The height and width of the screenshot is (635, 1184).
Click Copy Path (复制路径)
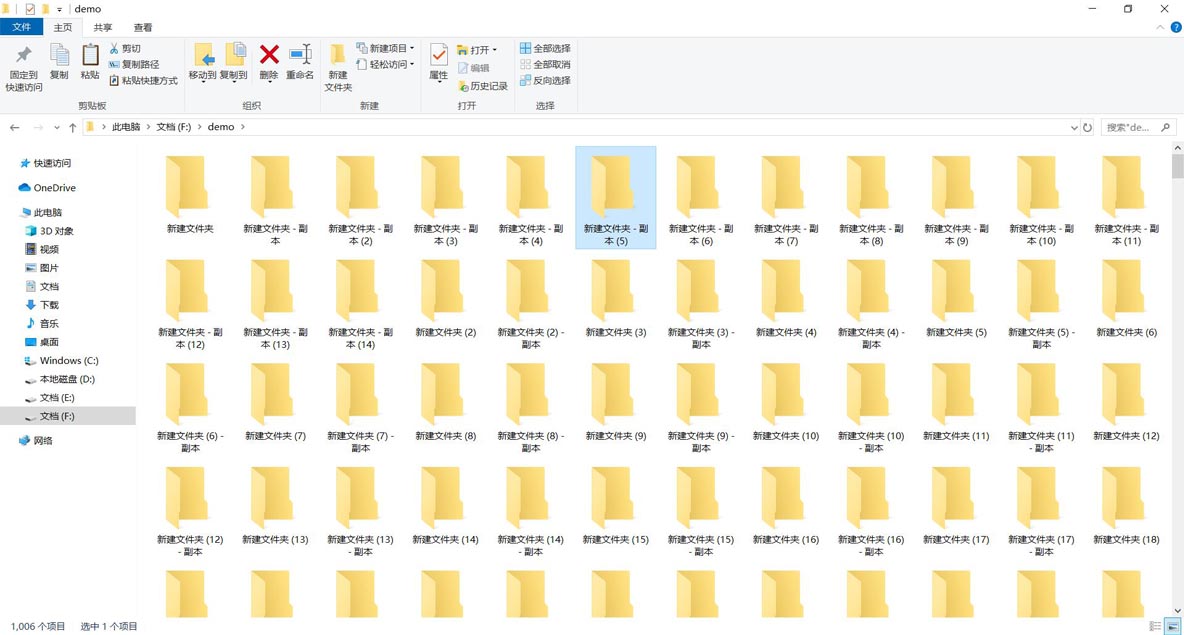(x=134, y=64)
